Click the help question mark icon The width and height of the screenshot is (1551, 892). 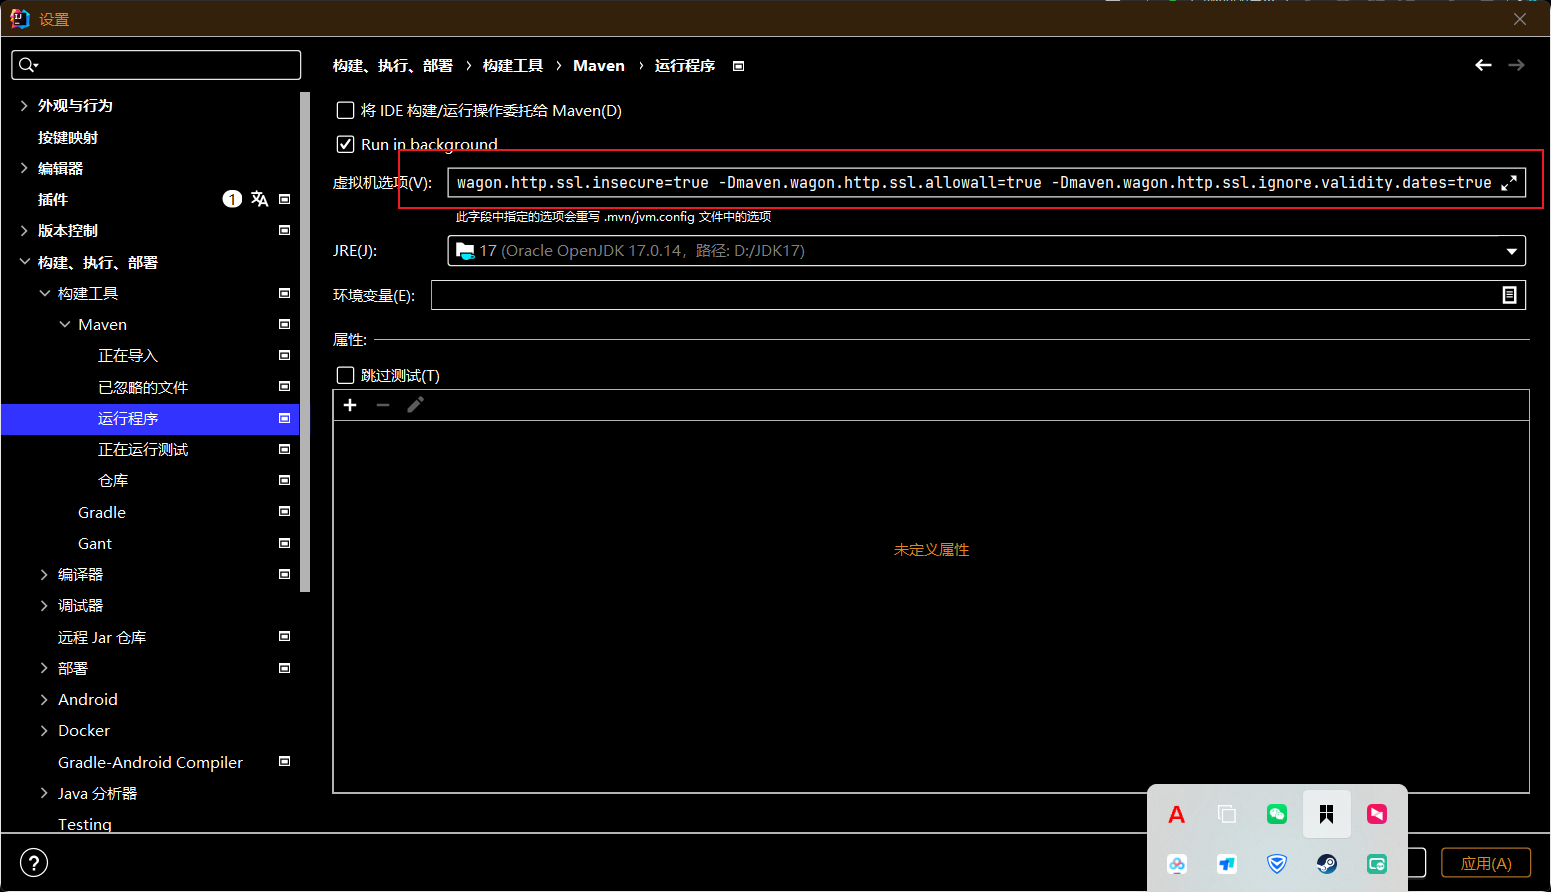(33, 862)
